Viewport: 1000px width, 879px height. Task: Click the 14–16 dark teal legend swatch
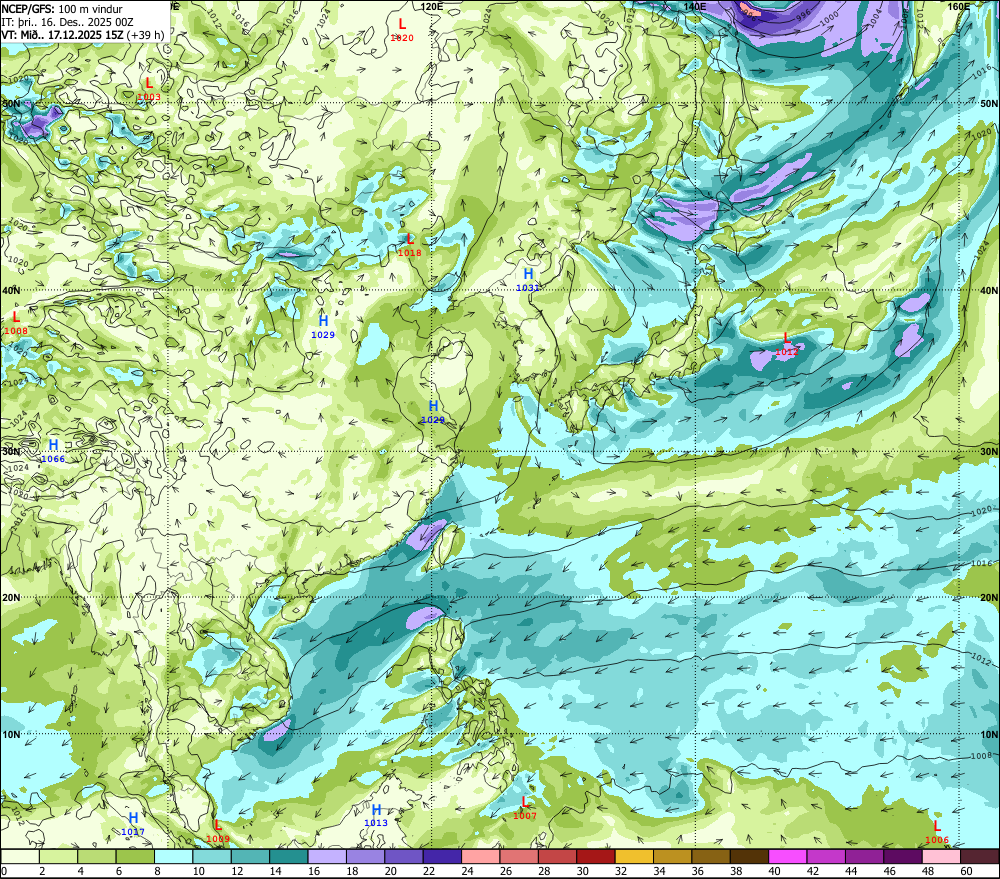click(x=289, y=856)
